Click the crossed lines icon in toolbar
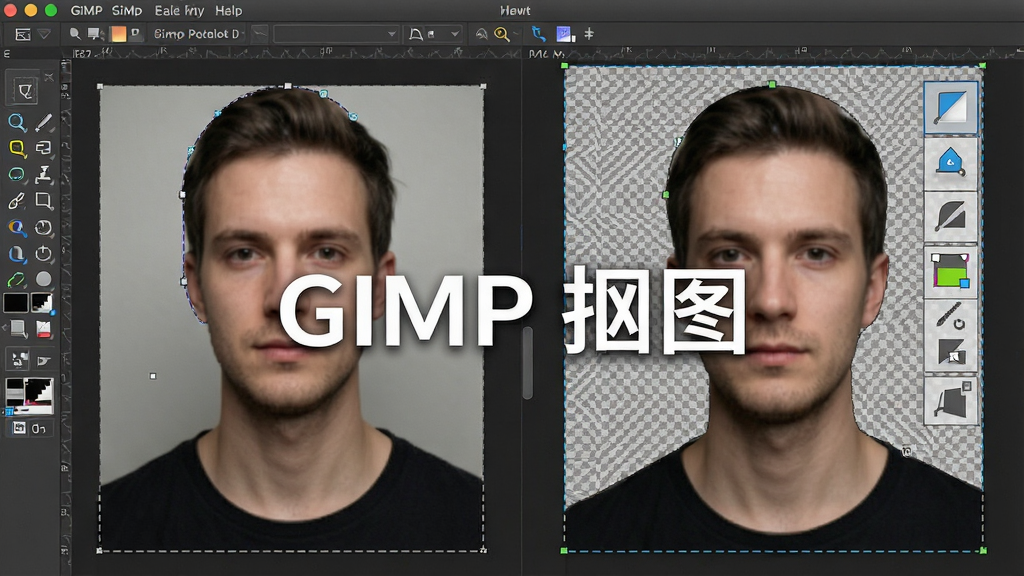Image resolution: width=1024 pixels, height=576 pixels. pyautogui.click(x=589, y=33)
